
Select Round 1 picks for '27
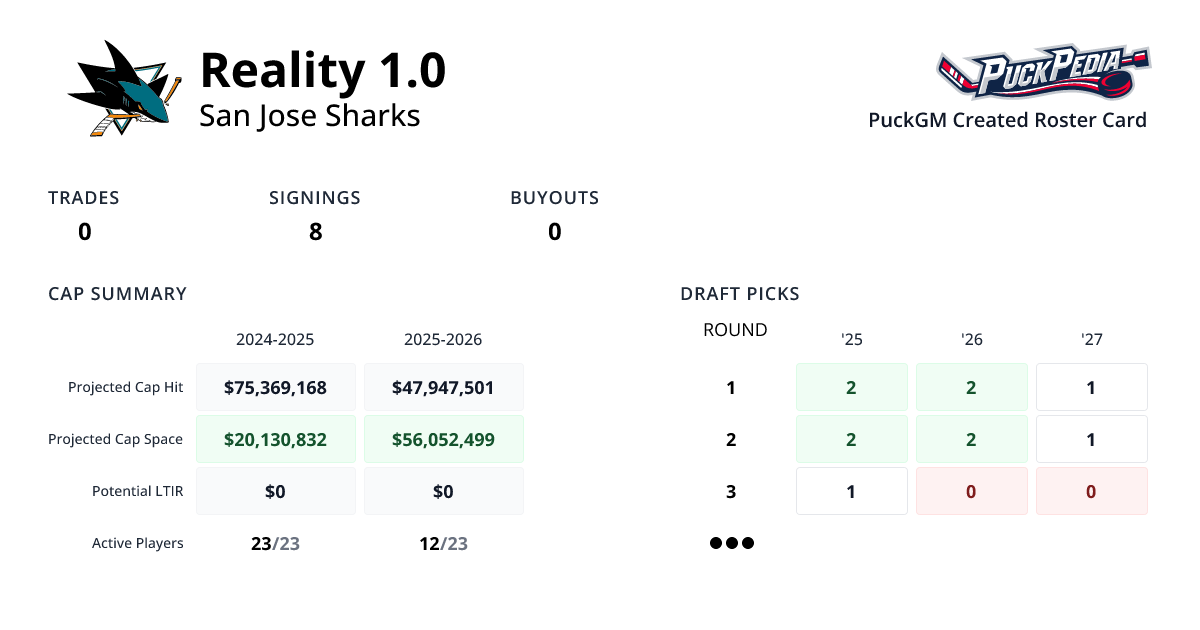coord(1091,387)
